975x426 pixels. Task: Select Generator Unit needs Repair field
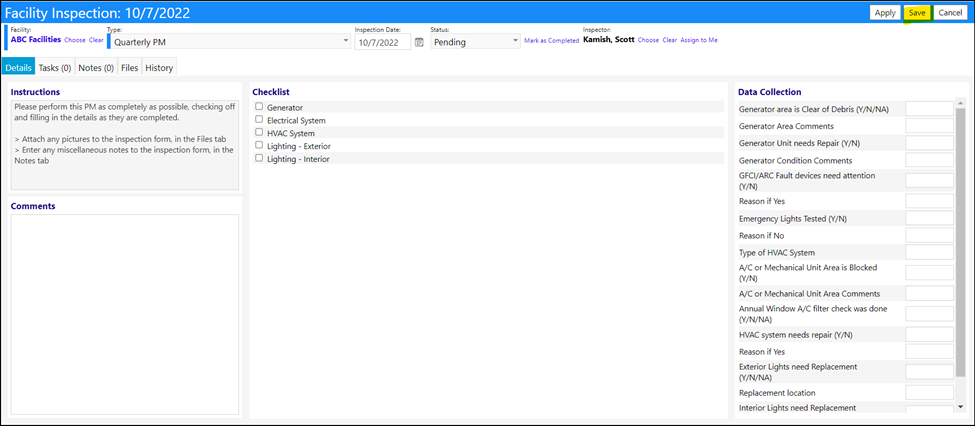[x=929, y=143]
